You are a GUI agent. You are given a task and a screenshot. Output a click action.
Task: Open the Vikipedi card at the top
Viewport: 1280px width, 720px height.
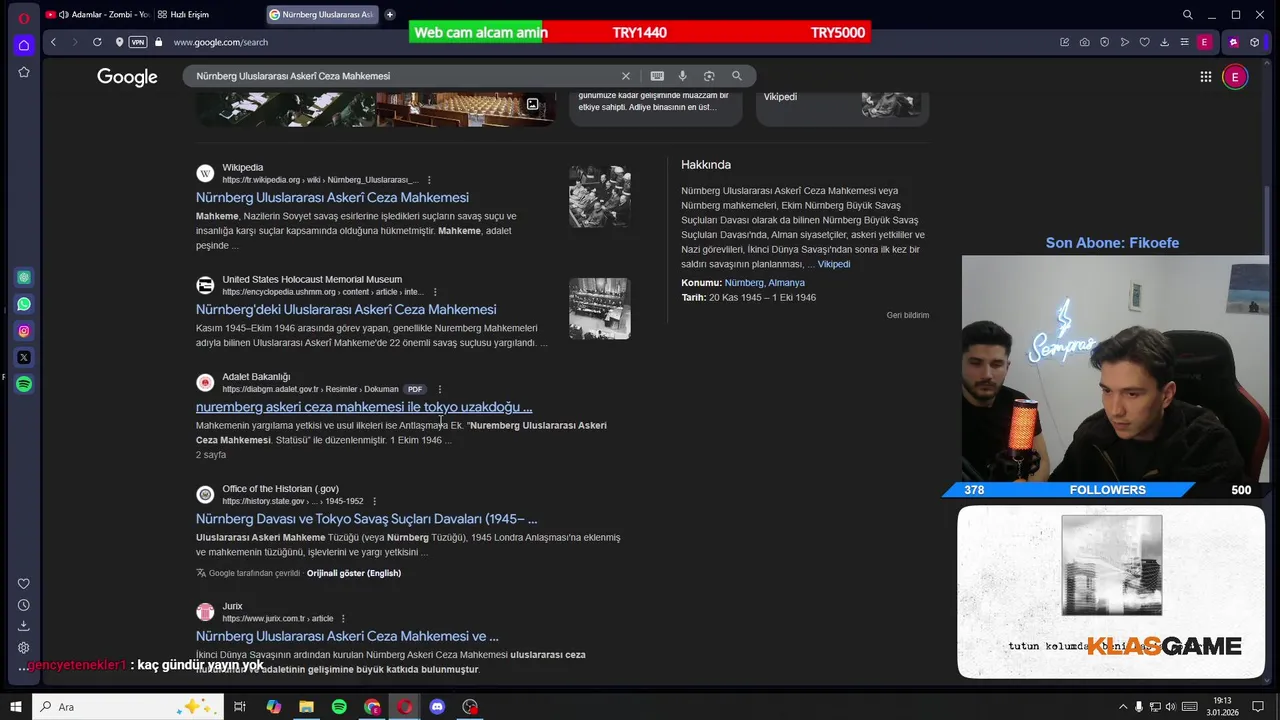coord(842,108)
